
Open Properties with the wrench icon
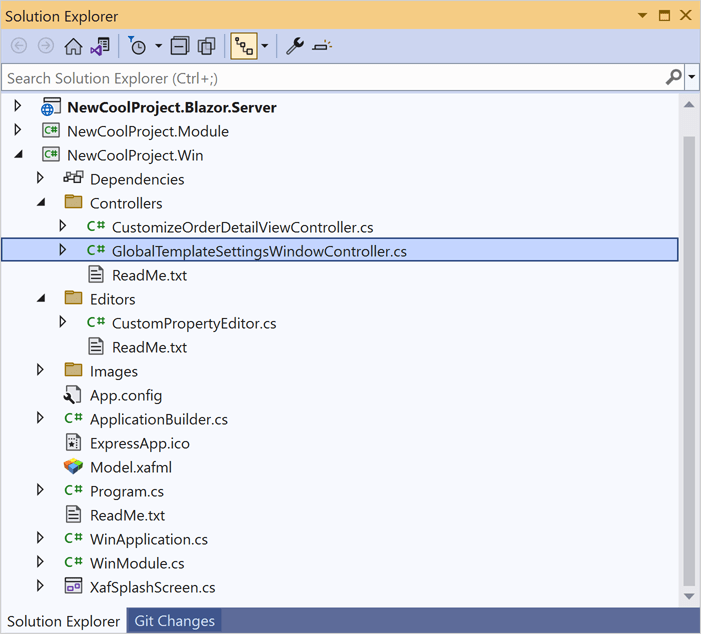[x=294, y=46]
